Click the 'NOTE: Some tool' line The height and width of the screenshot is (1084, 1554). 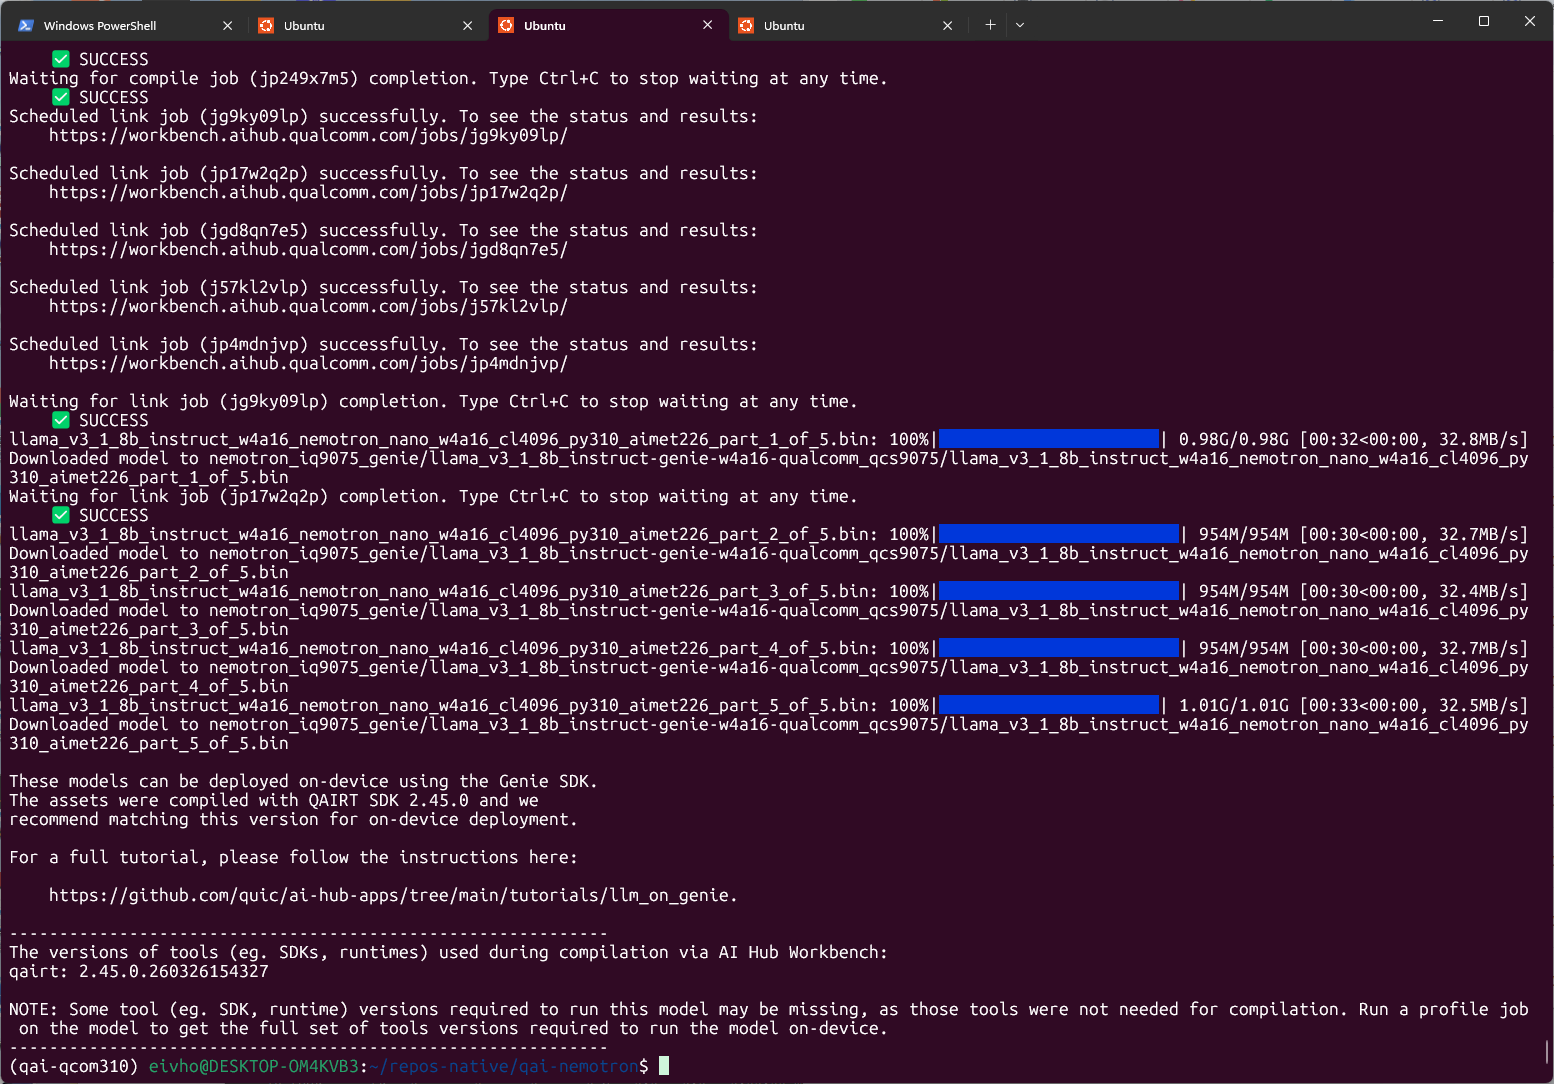[x=768, y=1009]
